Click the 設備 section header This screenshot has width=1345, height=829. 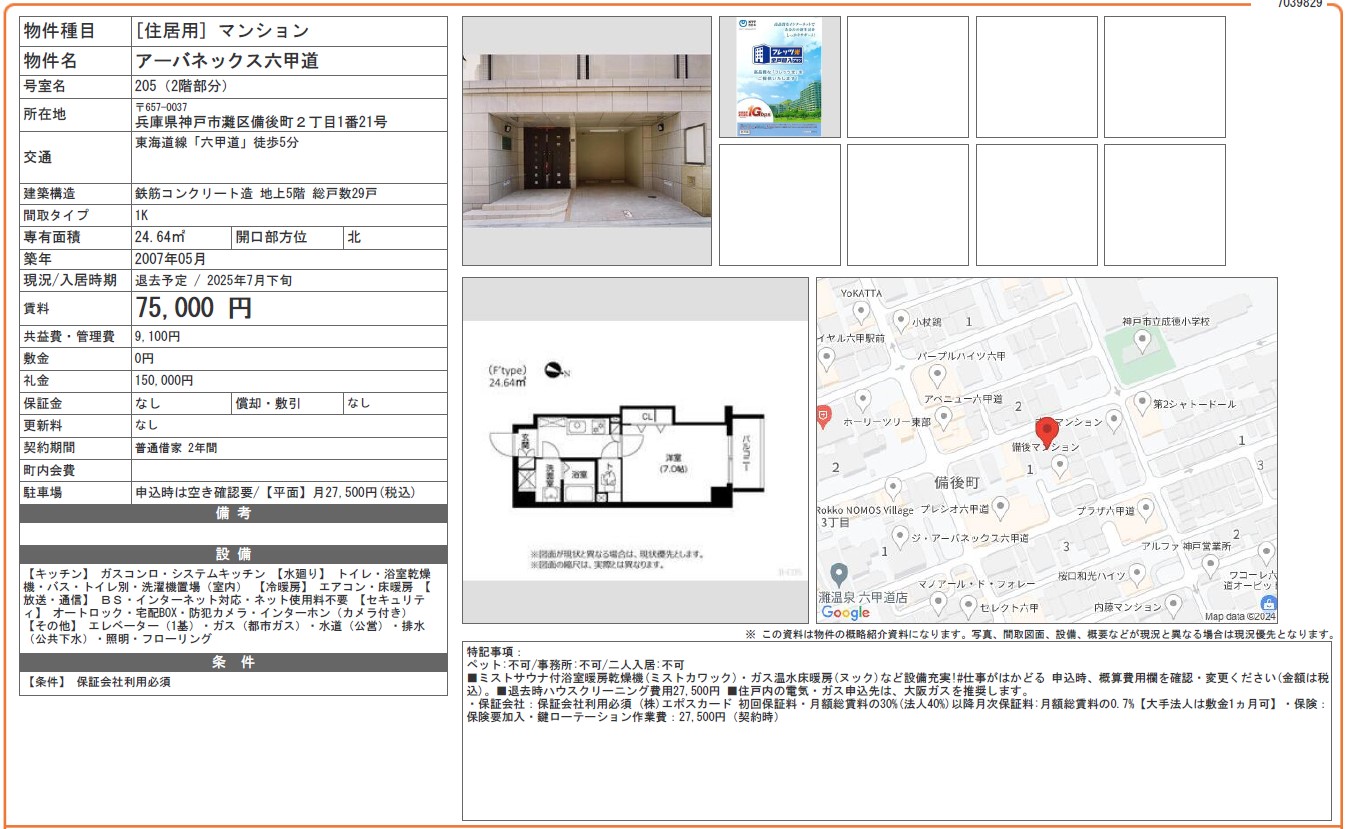coord(233,554)
